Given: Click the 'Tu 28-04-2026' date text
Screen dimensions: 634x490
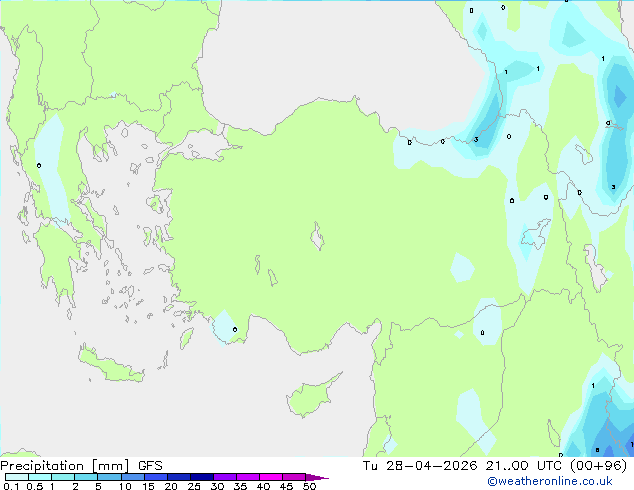Looking at the screenshot, I should (420, 466).
